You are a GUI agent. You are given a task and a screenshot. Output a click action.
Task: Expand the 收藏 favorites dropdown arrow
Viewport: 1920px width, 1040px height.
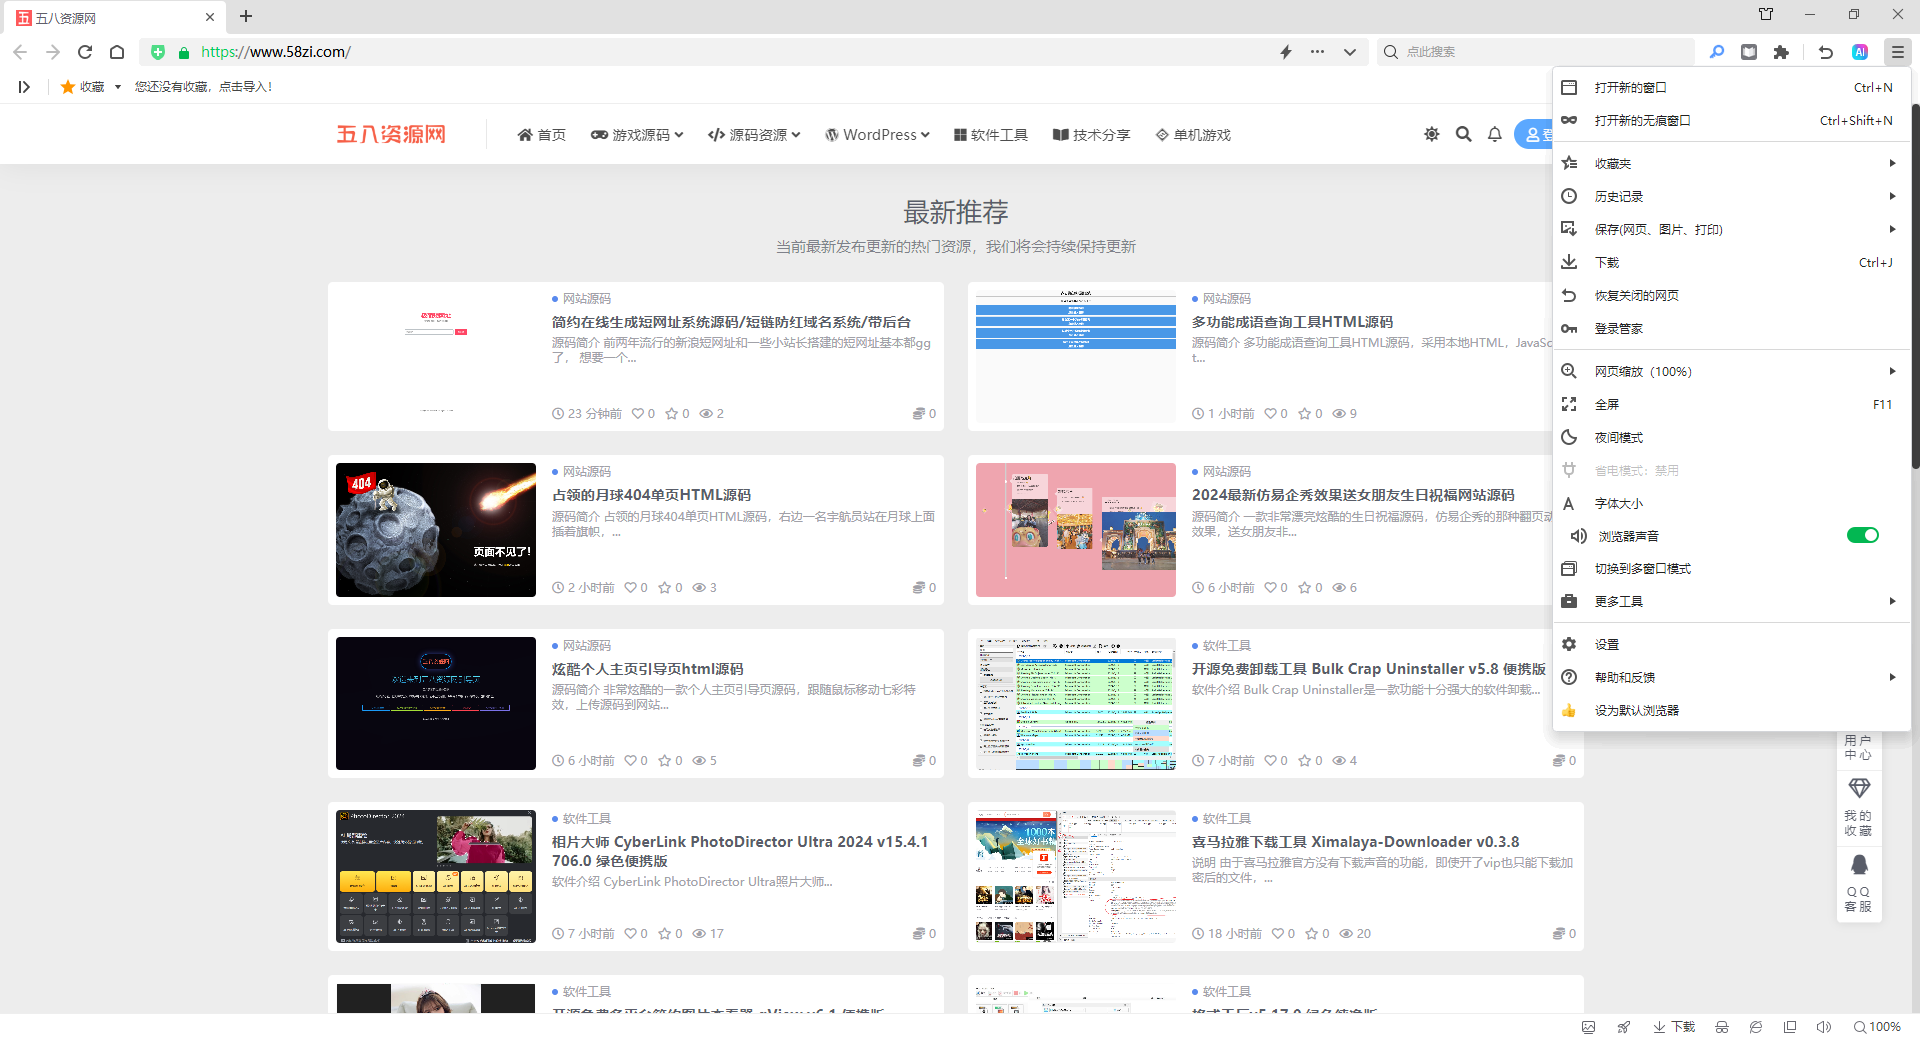(118, 87)
